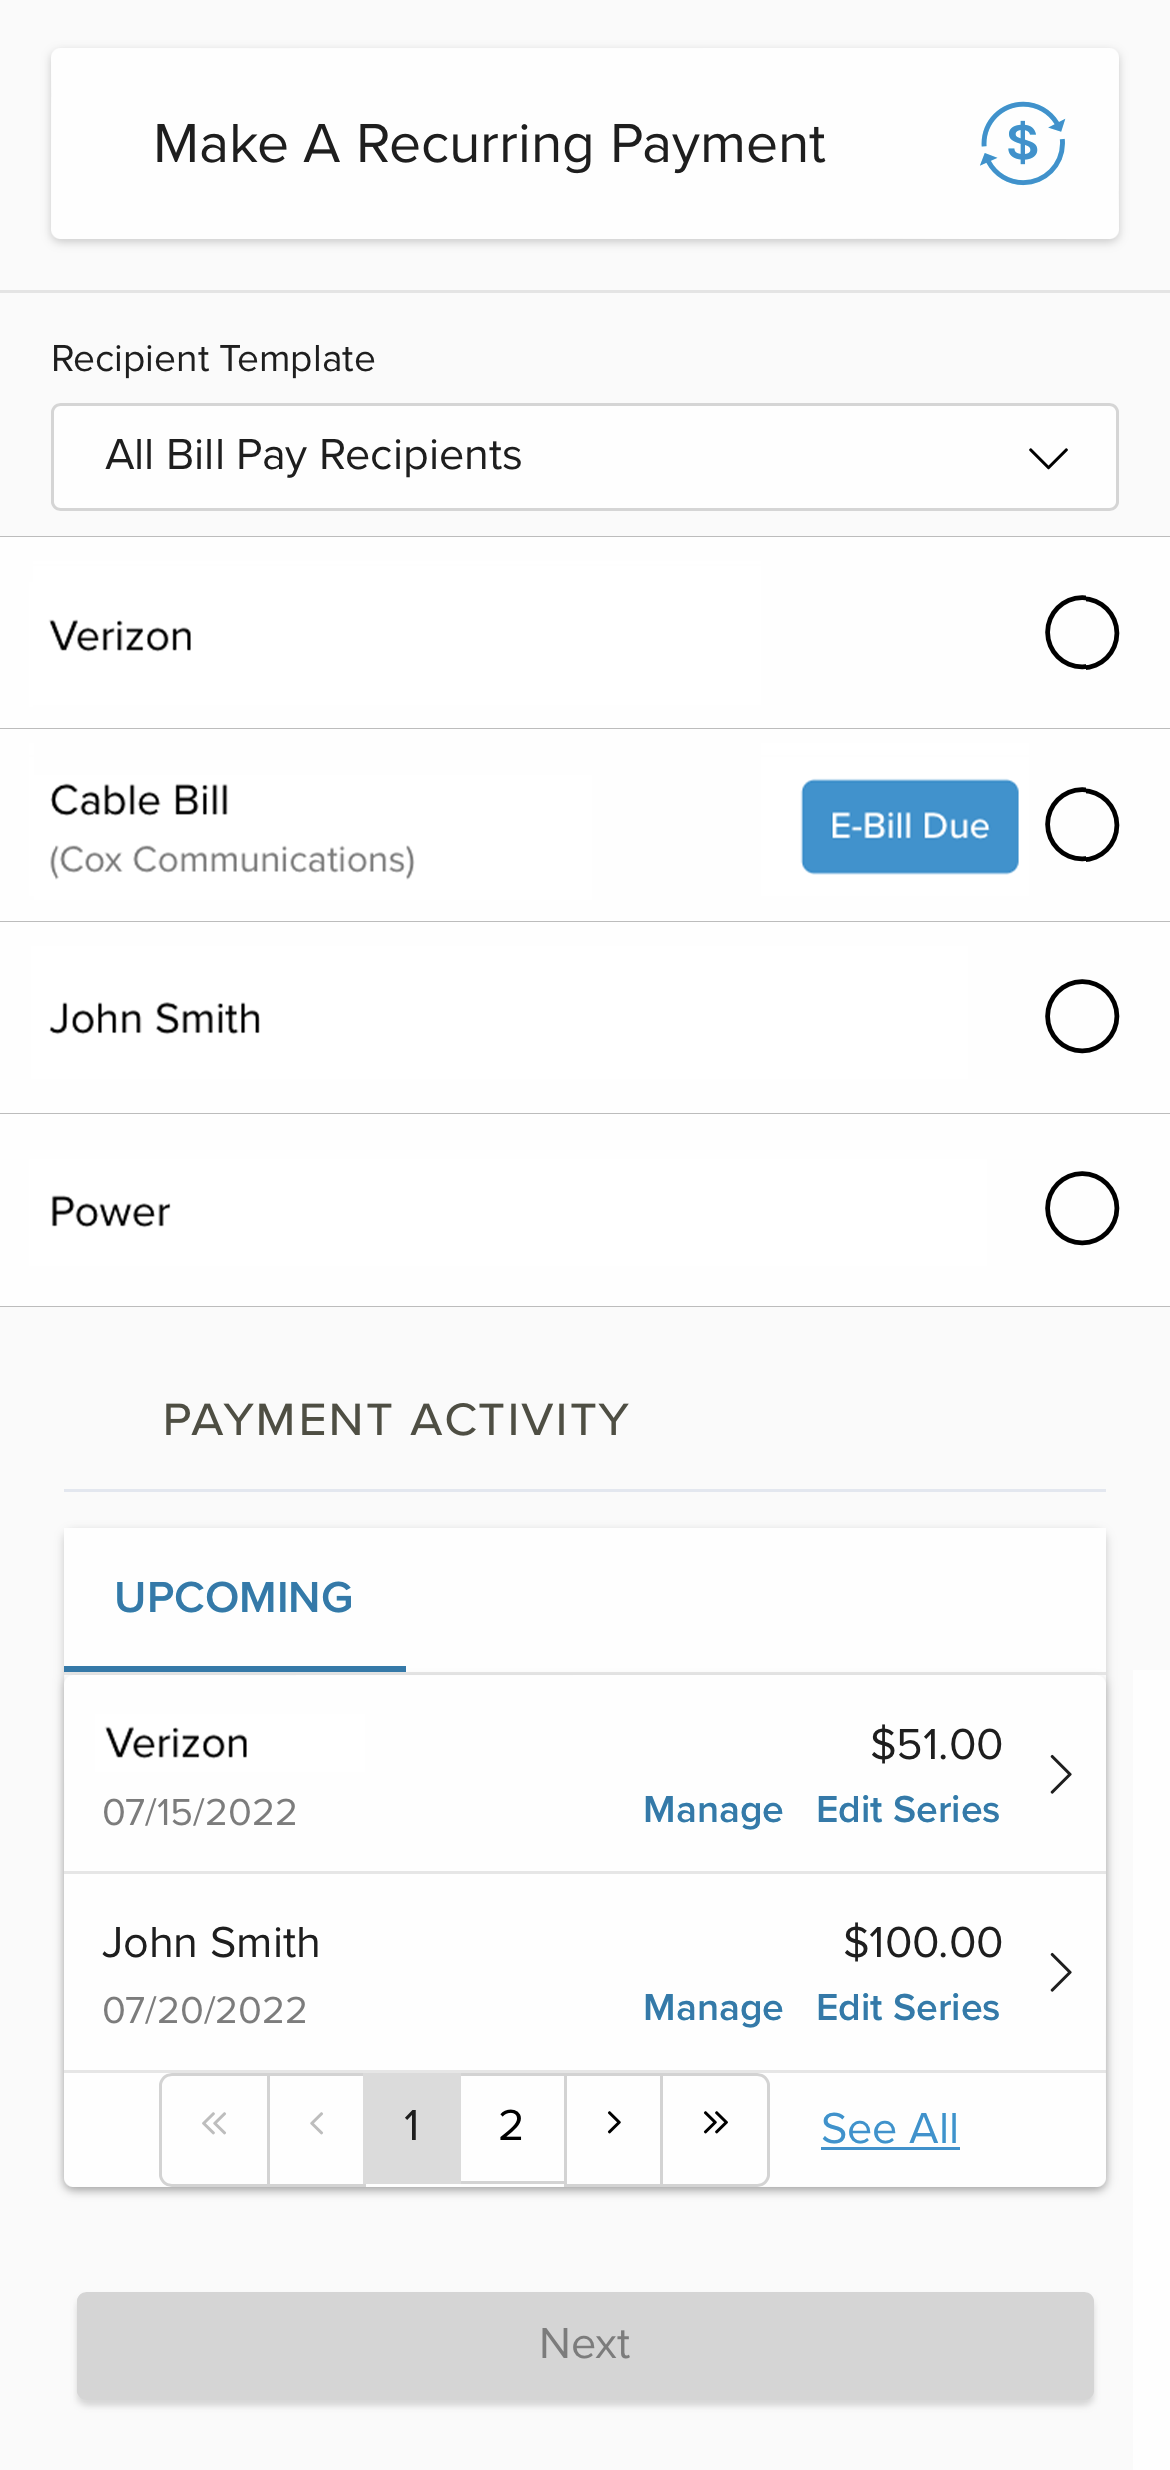The height and width of the screenshot is (2470, 1170).
Task: Select the John Smith recipient radio button
Action: (1081, 1016)
